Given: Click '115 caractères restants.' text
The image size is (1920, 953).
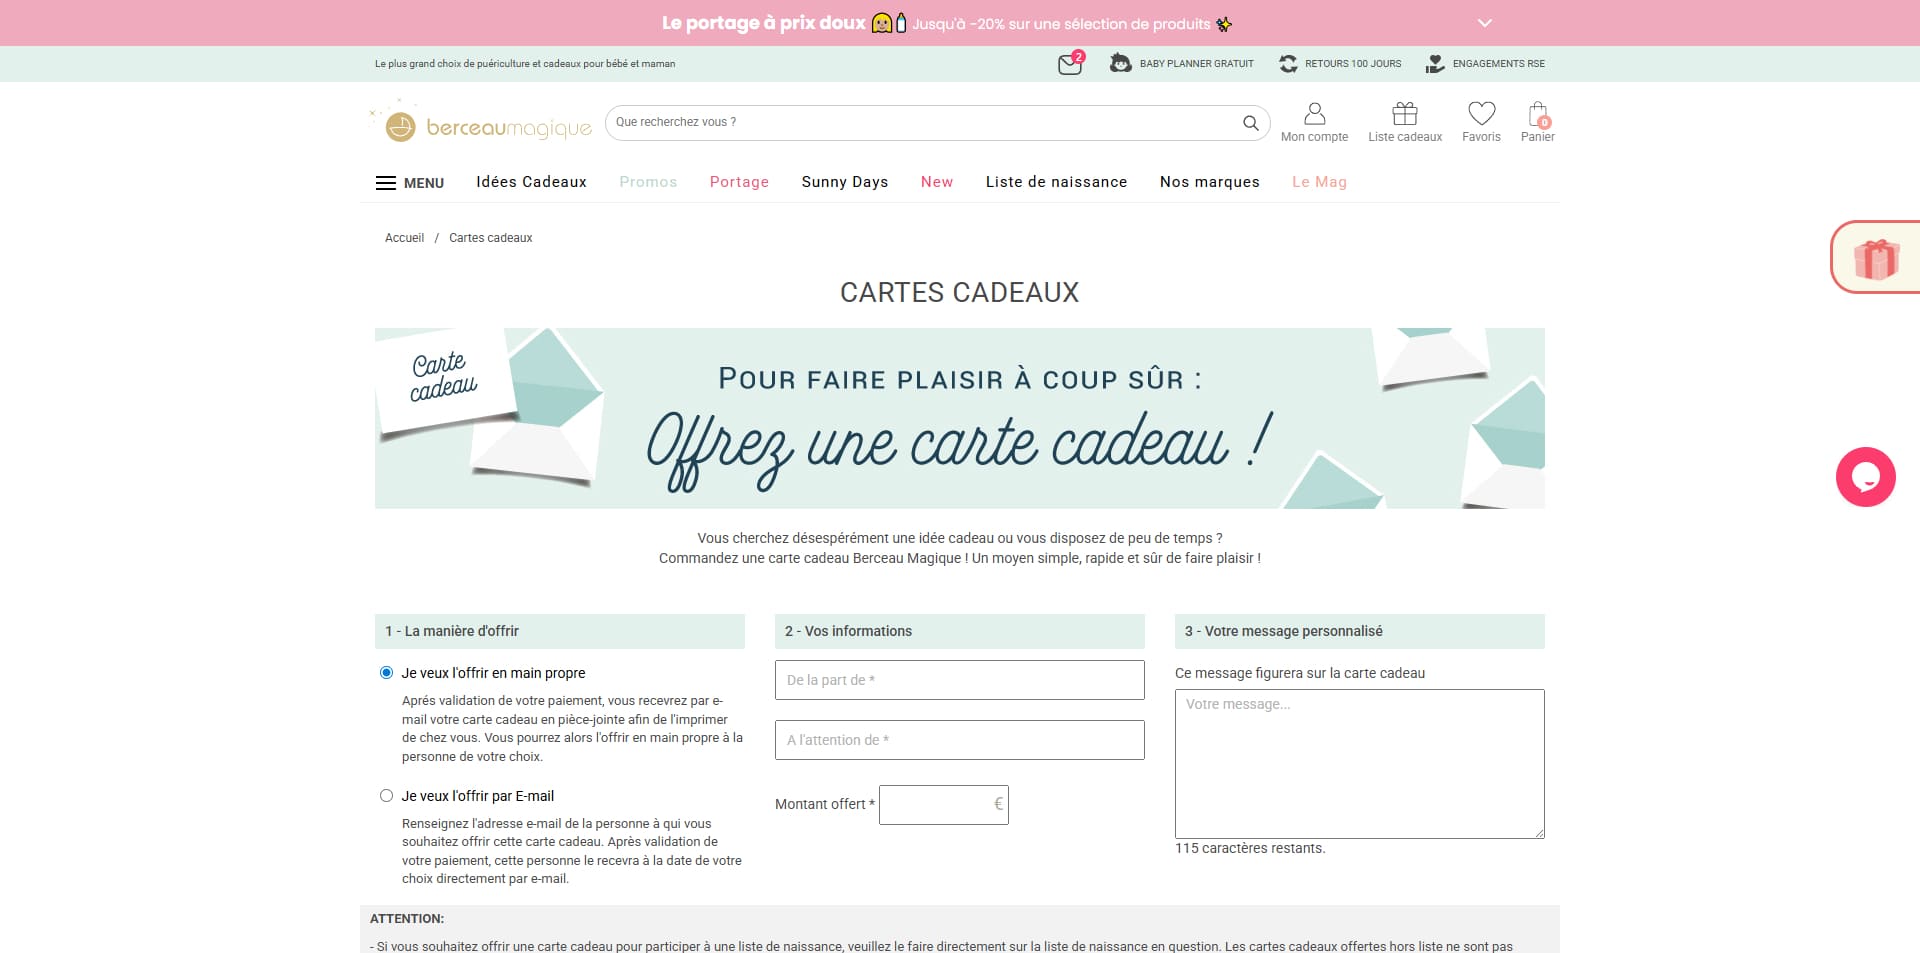Looking at the screenshot, I should tap(1250, 848).
